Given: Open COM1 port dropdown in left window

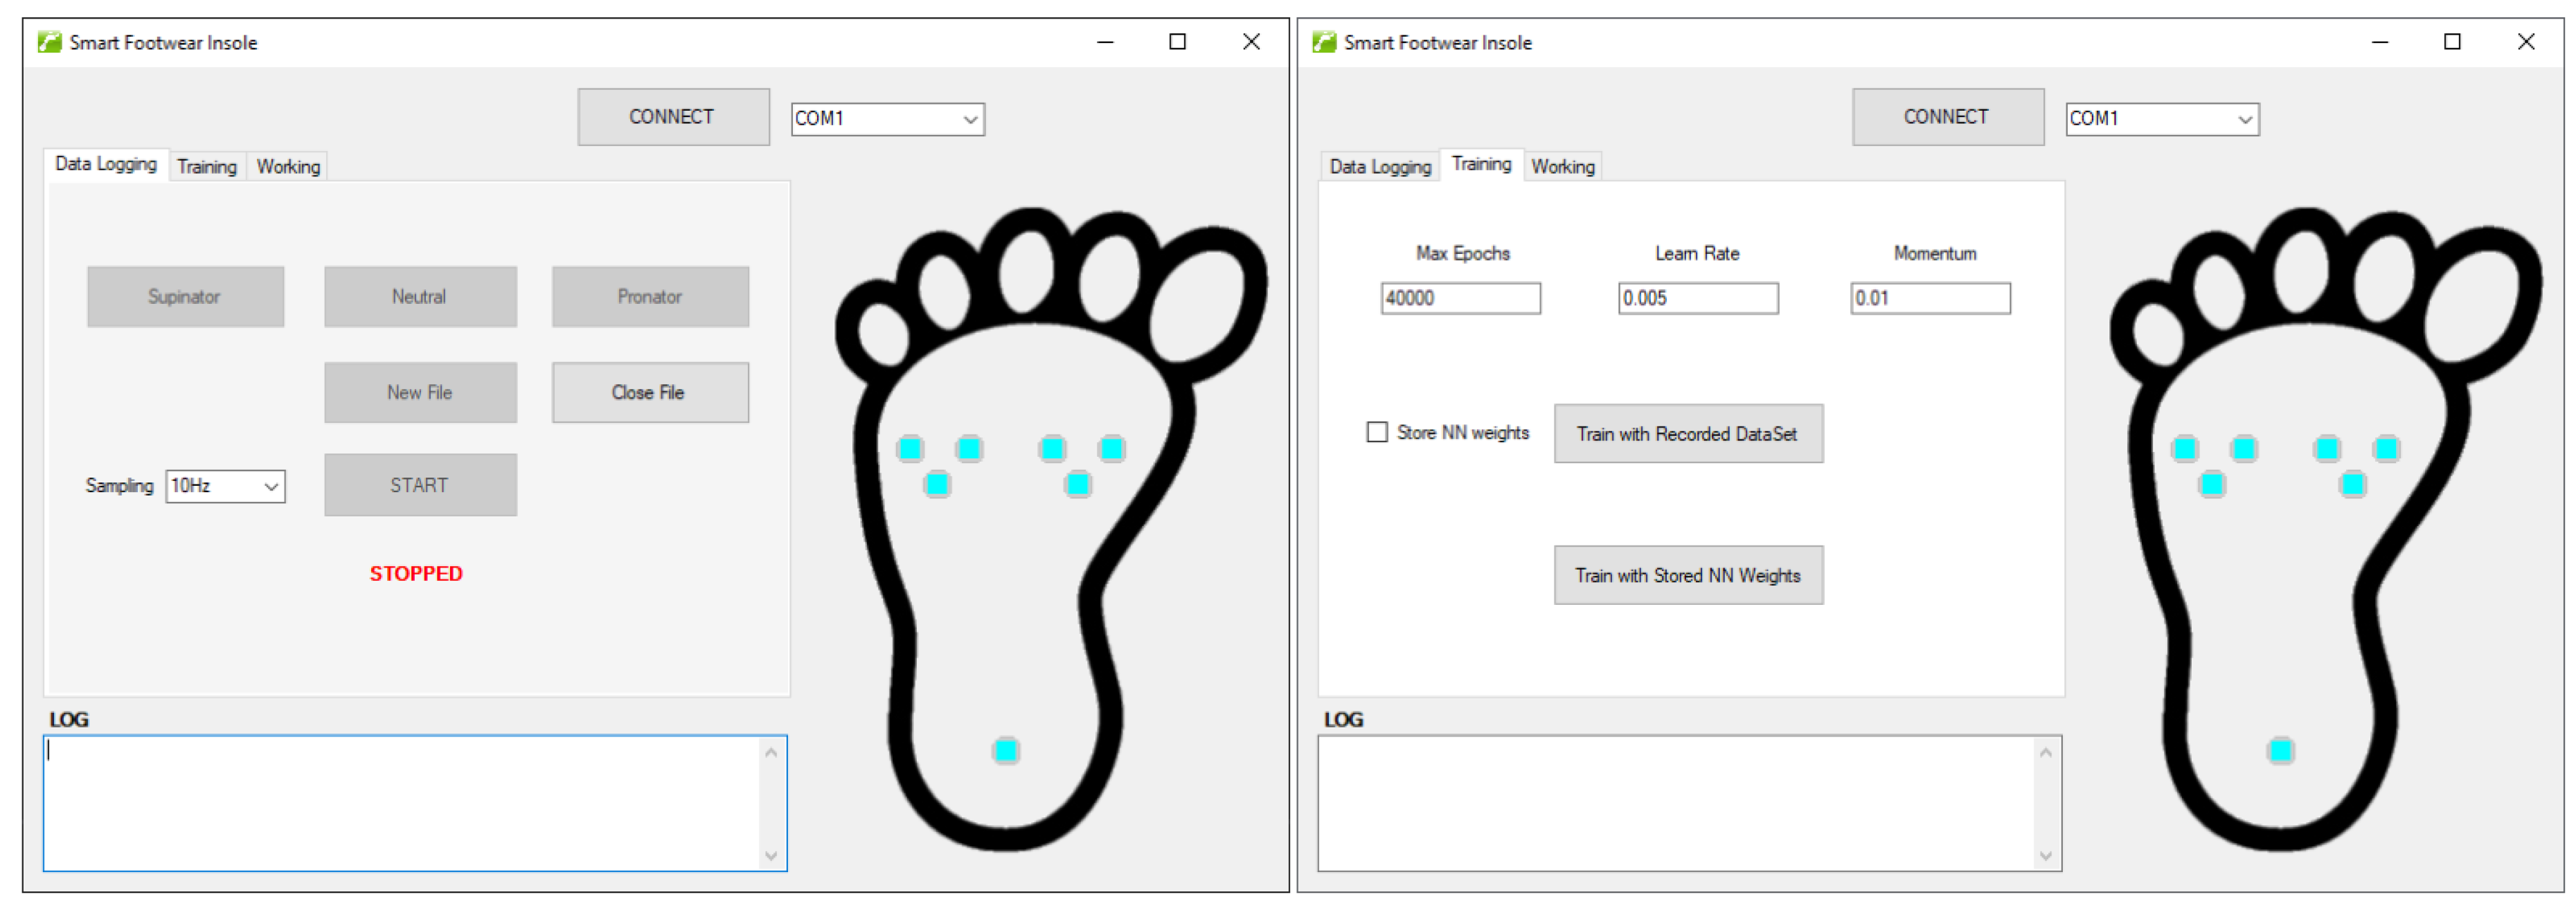Looking at the screenshot, I should pos(969,119).
